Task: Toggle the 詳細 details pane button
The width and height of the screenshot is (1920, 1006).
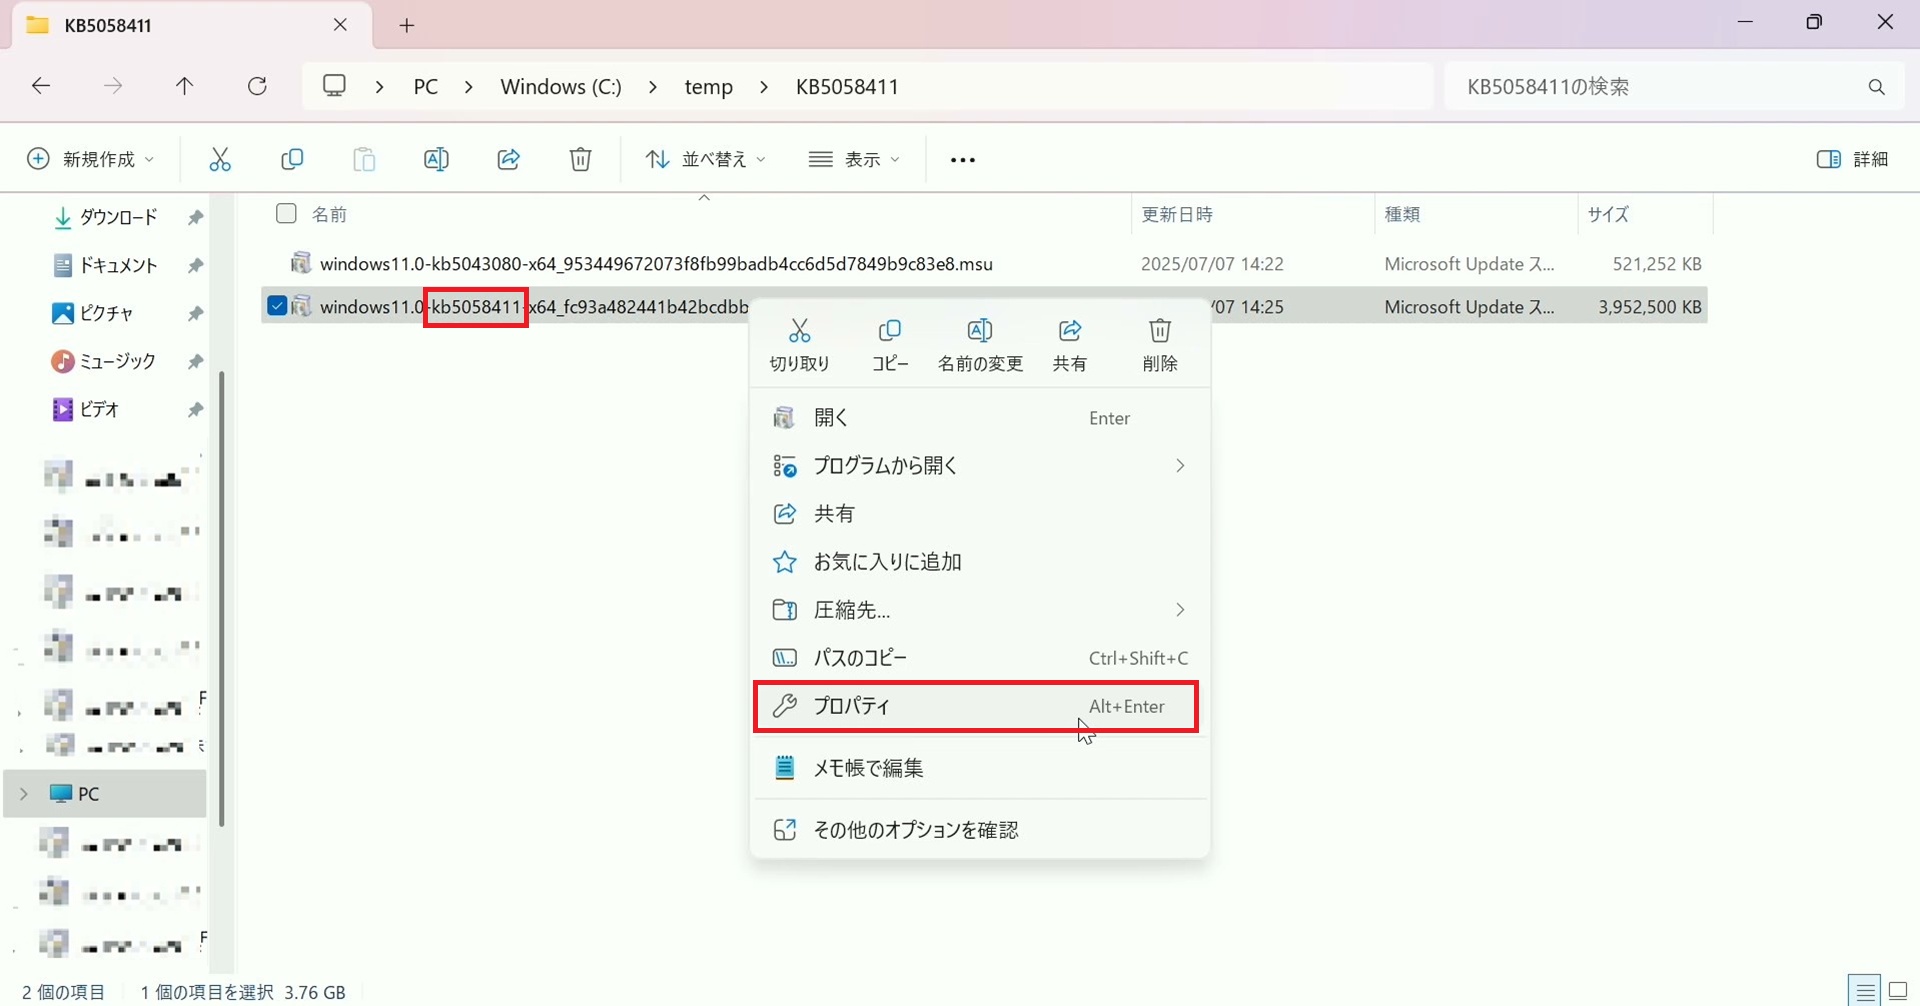Action: tap(1852, 160)
